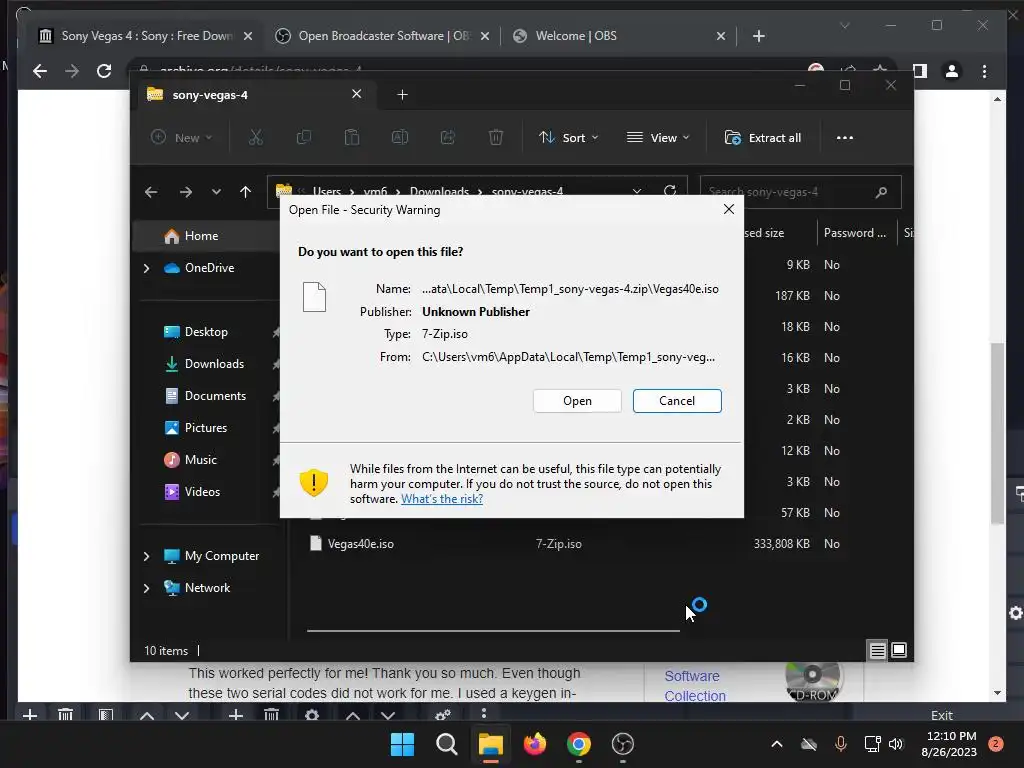The height and width of the screenshot is (768, 1024).
Task: Open the Sort dropdown in Explorer
Action: tap(568, 138)
